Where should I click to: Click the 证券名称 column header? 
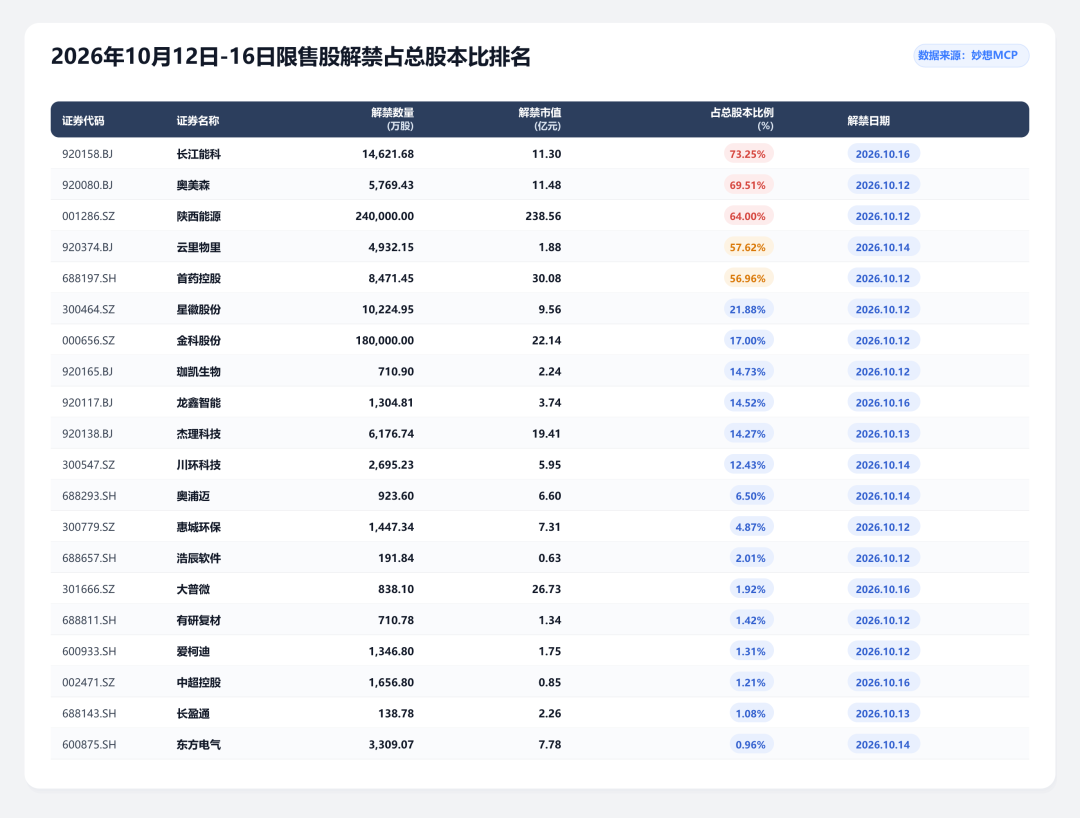click(198, 120)
